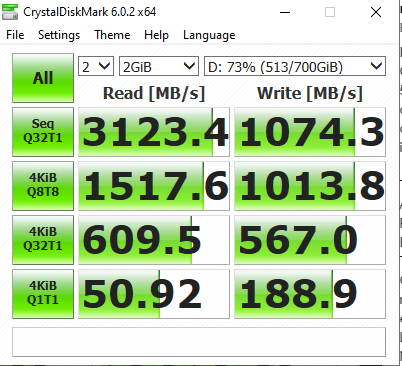
Task: Expand the 2GiB test size dropdown
Action: coord(159,66)
